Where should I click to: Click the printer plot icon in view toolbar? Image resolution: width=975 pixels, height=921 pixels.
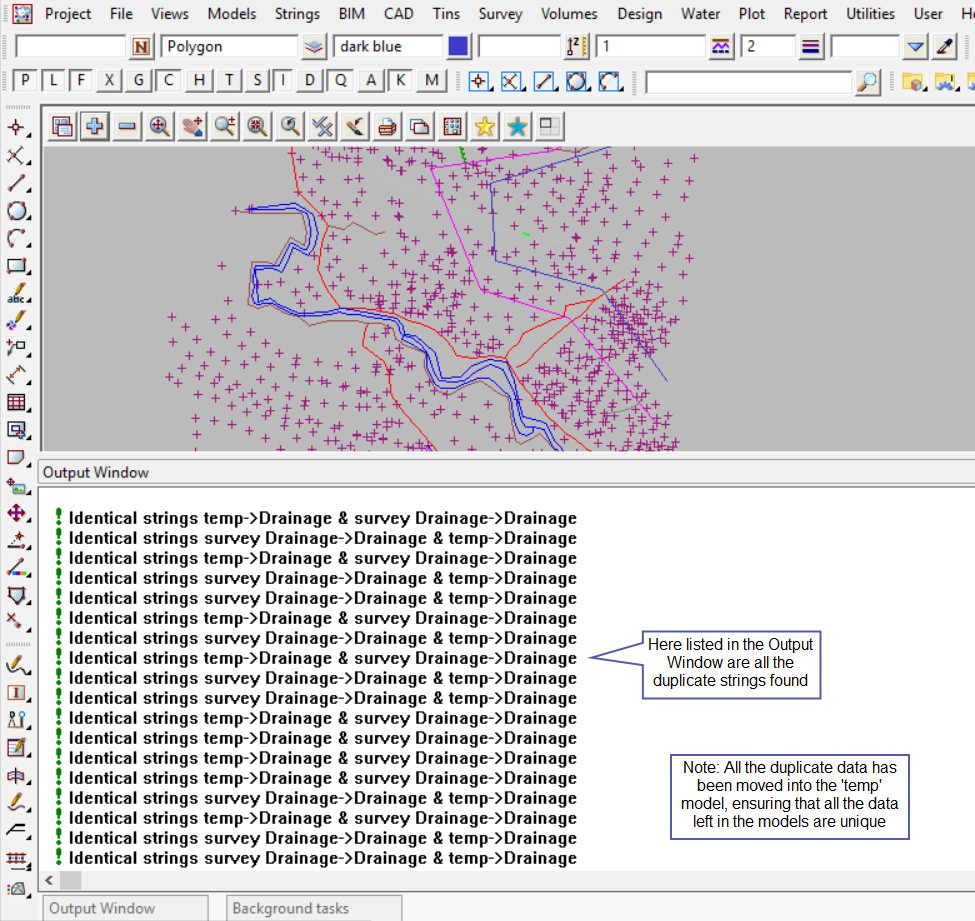pyautogui.click(x=387, y=126)
